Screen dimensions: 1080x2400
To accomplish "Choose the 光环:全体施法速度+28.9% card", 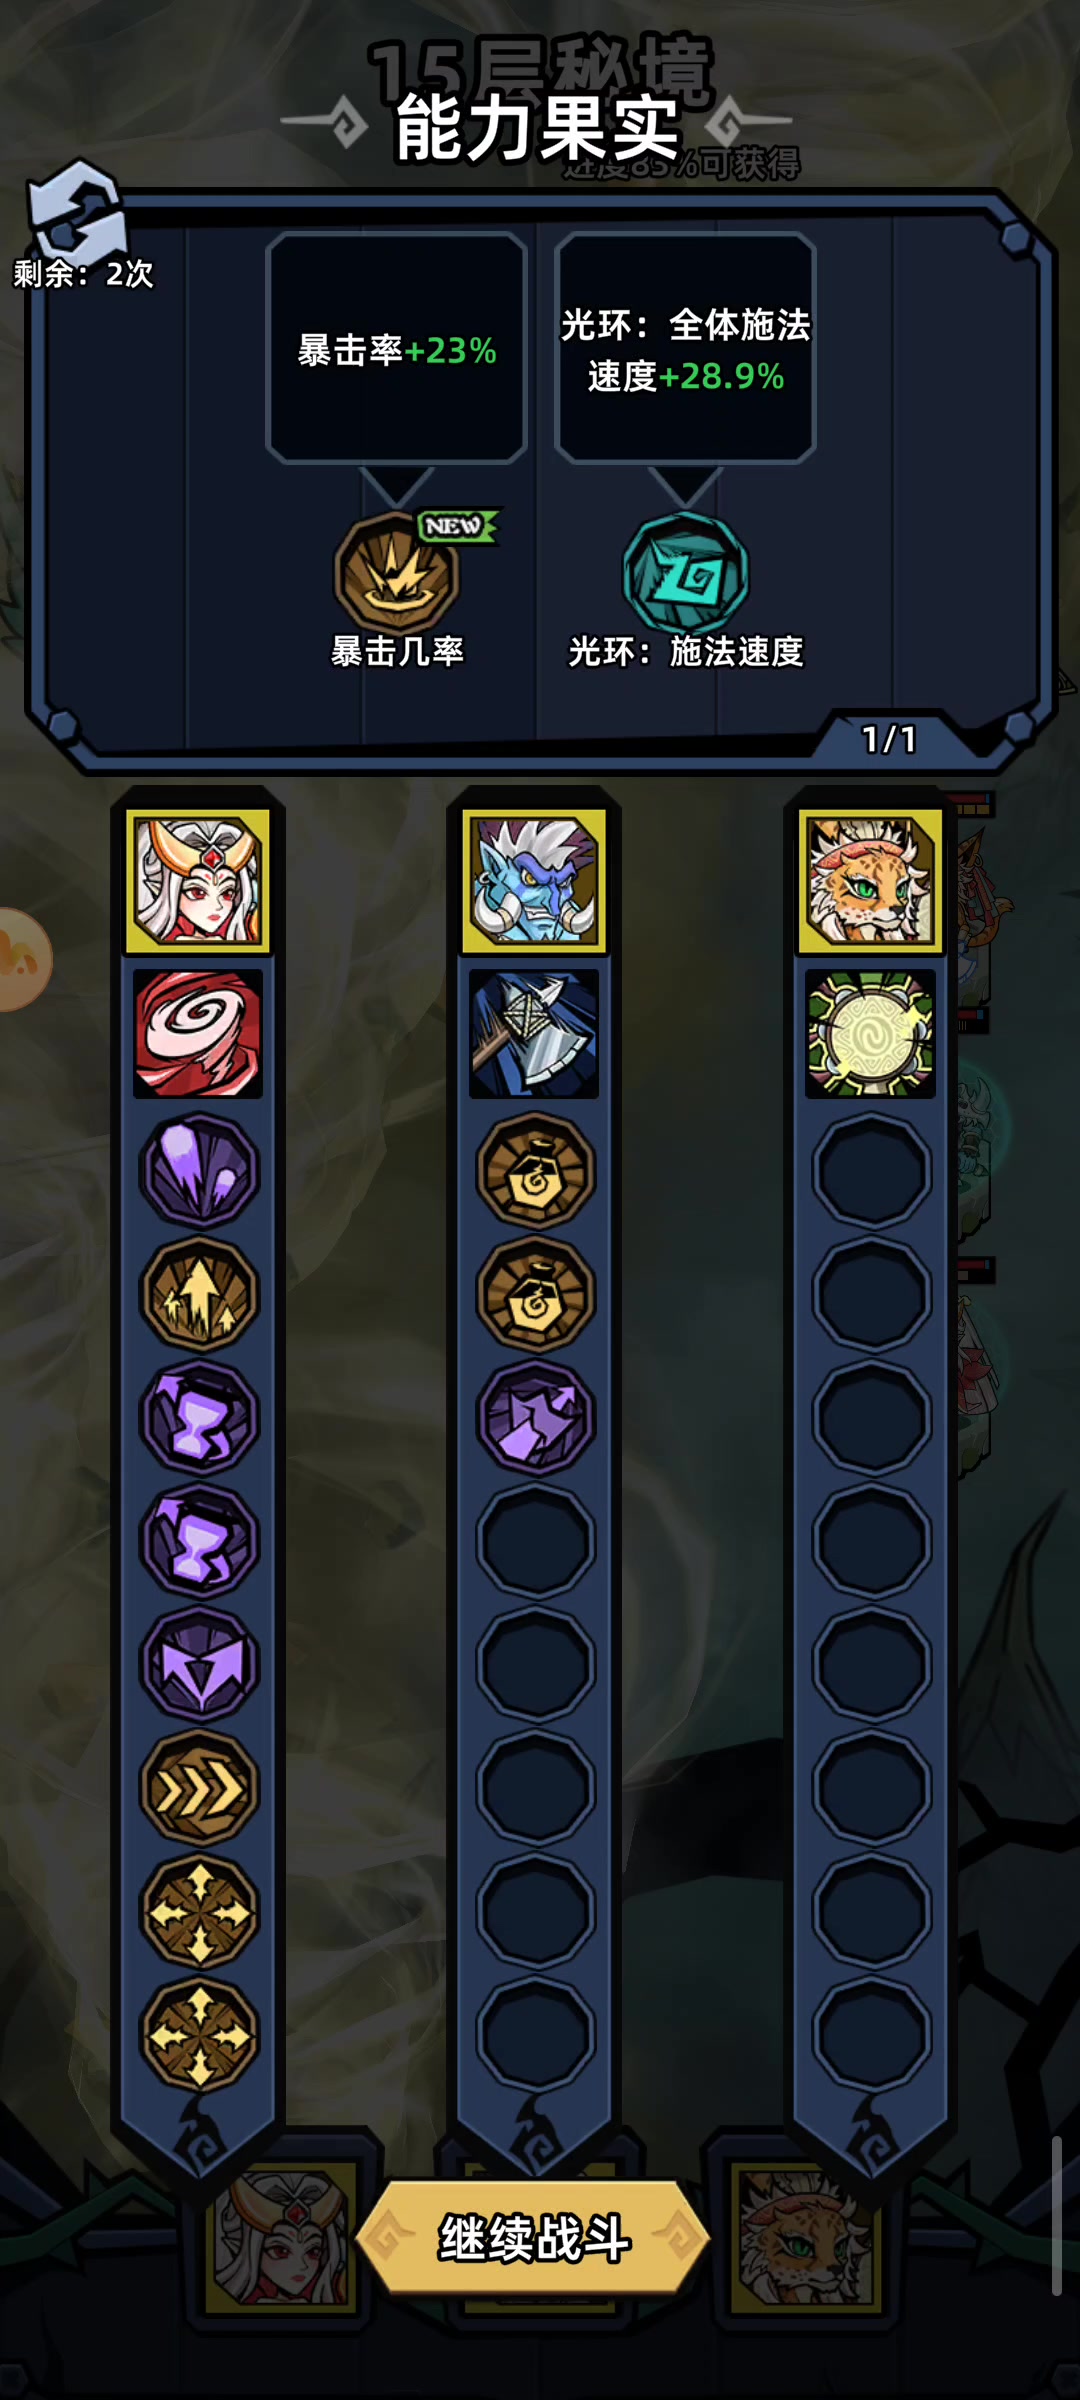I will (685, 348).
